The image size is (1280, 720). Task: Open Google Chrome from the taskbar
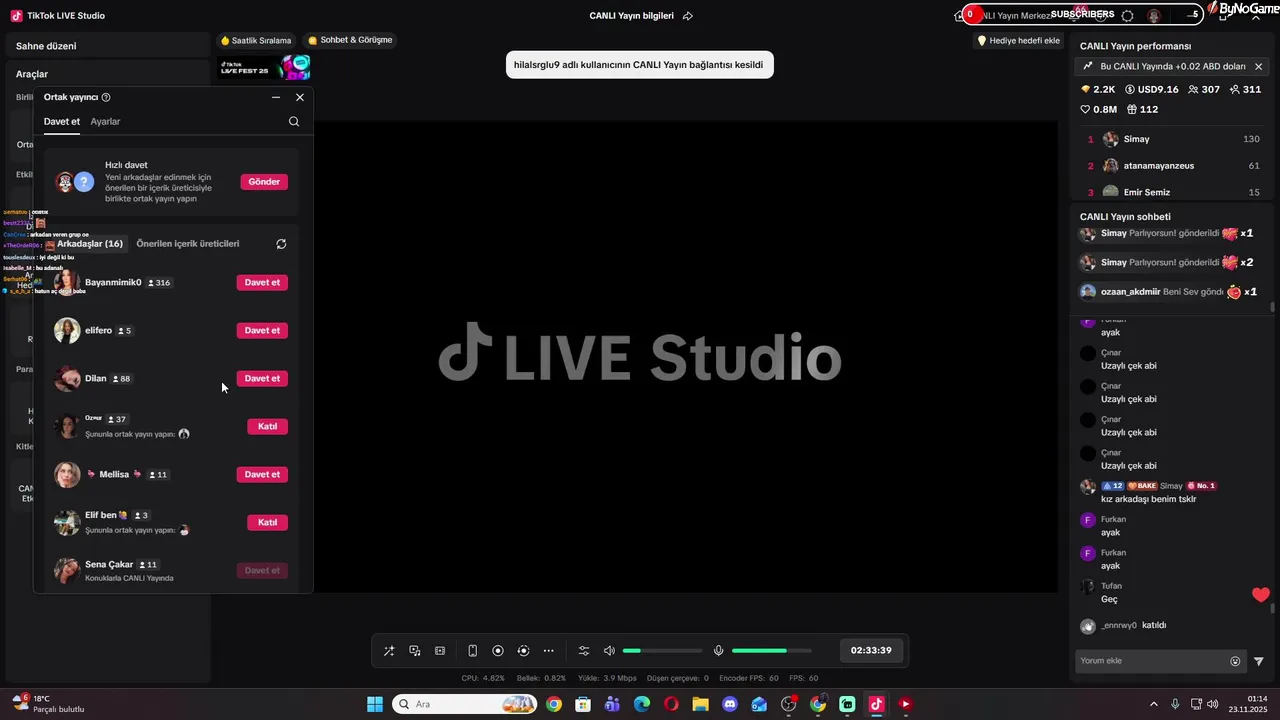(x=554, y=704)
